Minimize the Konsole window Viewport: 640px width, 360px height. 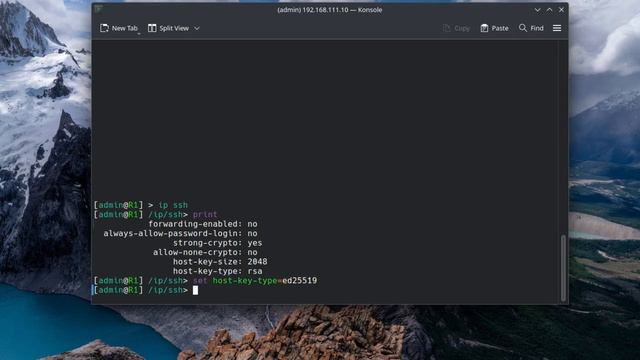tap(537, 10)
